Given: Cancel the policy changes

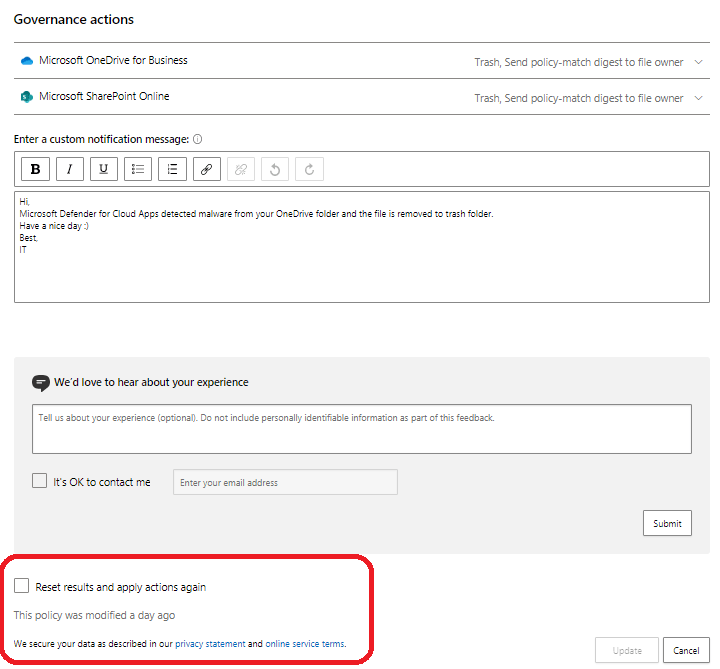Looking at the screenshot, I should 686,650.
